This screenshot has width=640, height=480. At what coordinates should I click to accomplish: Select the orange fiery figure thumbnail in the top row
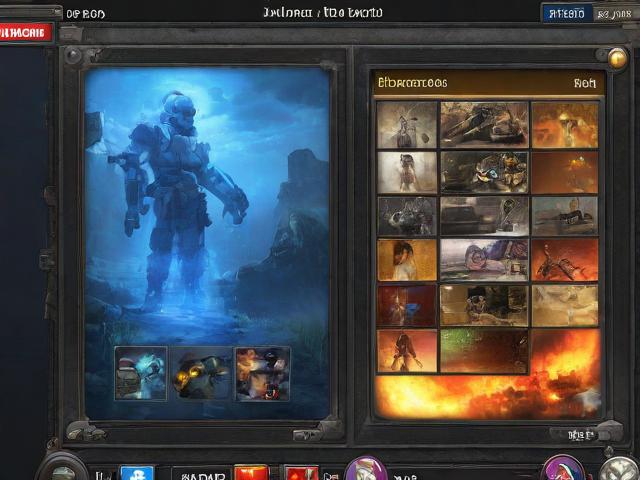[565, 124]
